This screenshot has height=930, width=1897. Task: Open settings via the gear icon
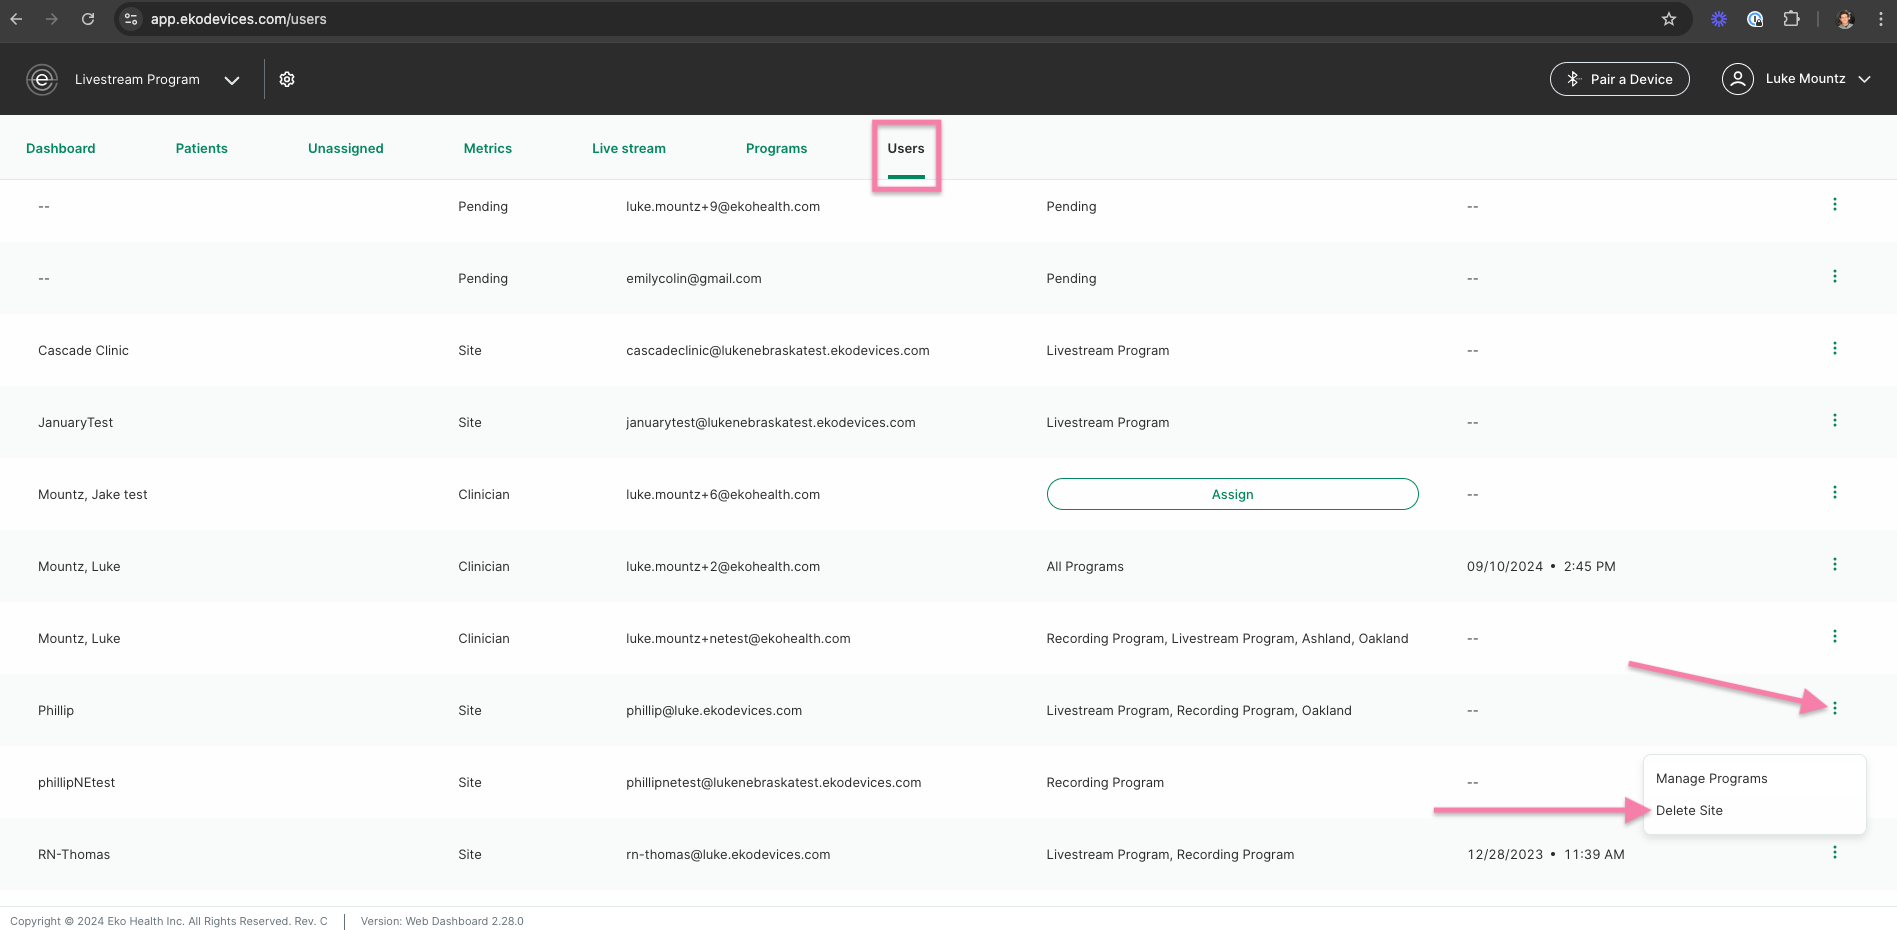(x=287, y=79)
